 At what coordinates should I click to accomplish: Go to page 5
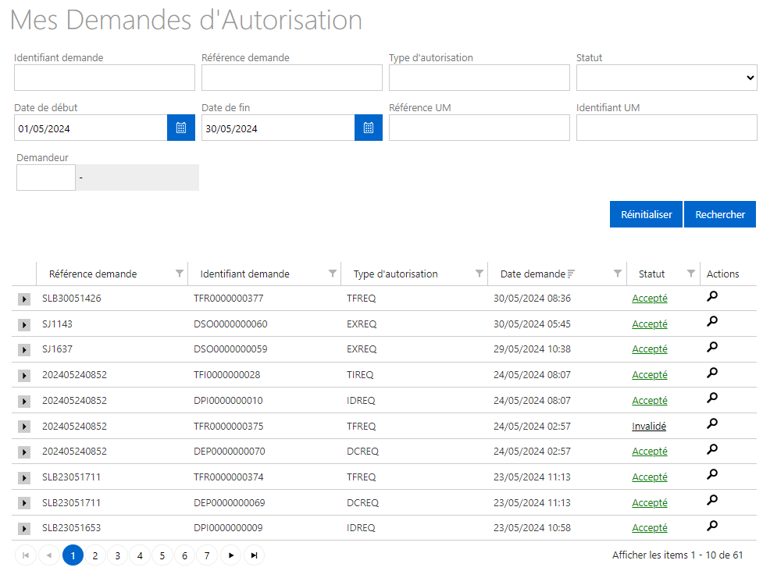[x=162, y=555]
